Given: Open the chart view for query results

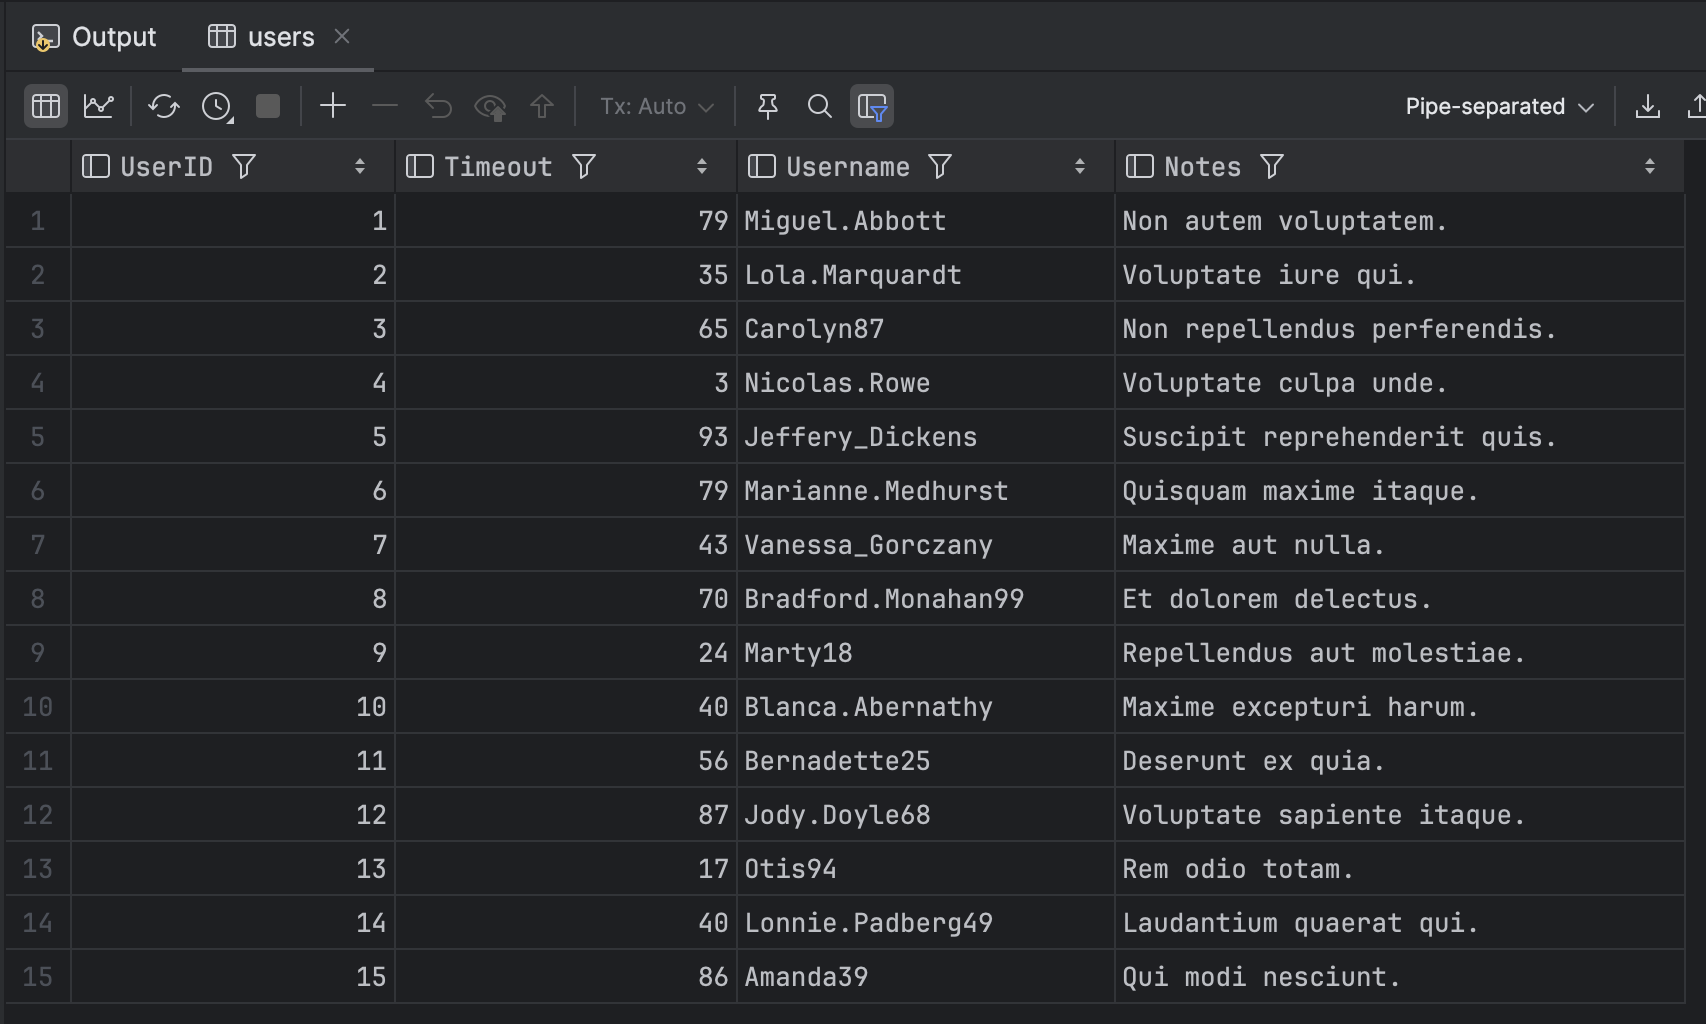Looking at the screenshot, I should coord(99,106).
